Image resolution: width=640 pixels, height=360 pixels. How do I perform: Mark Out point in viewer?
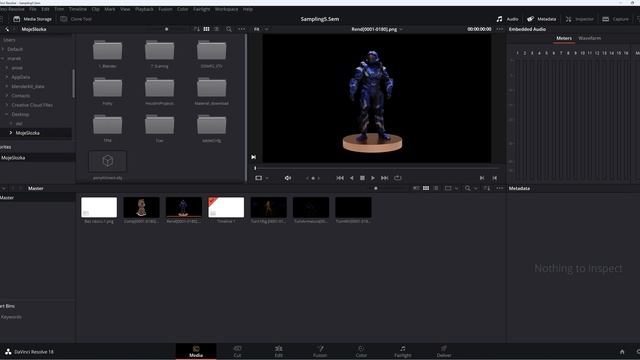495,178
